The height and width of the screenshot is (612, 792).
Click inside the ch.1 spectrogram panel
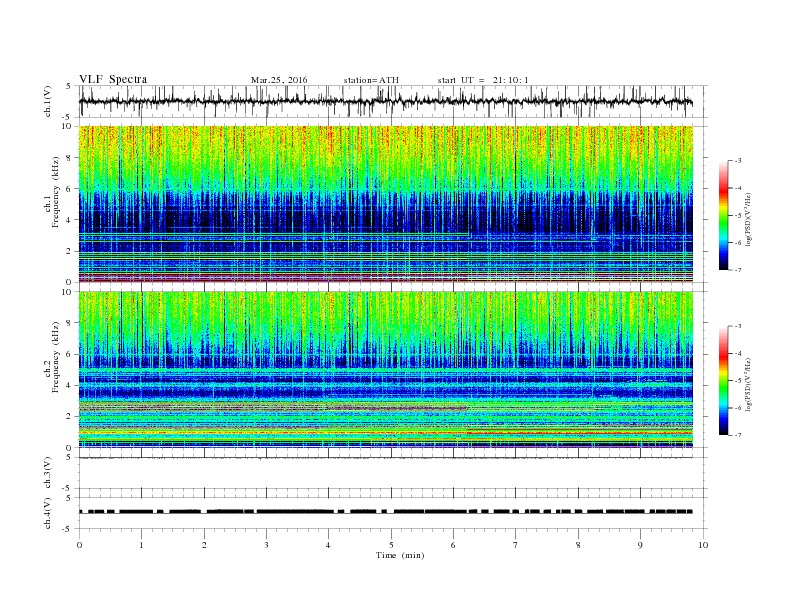(386, 204)
